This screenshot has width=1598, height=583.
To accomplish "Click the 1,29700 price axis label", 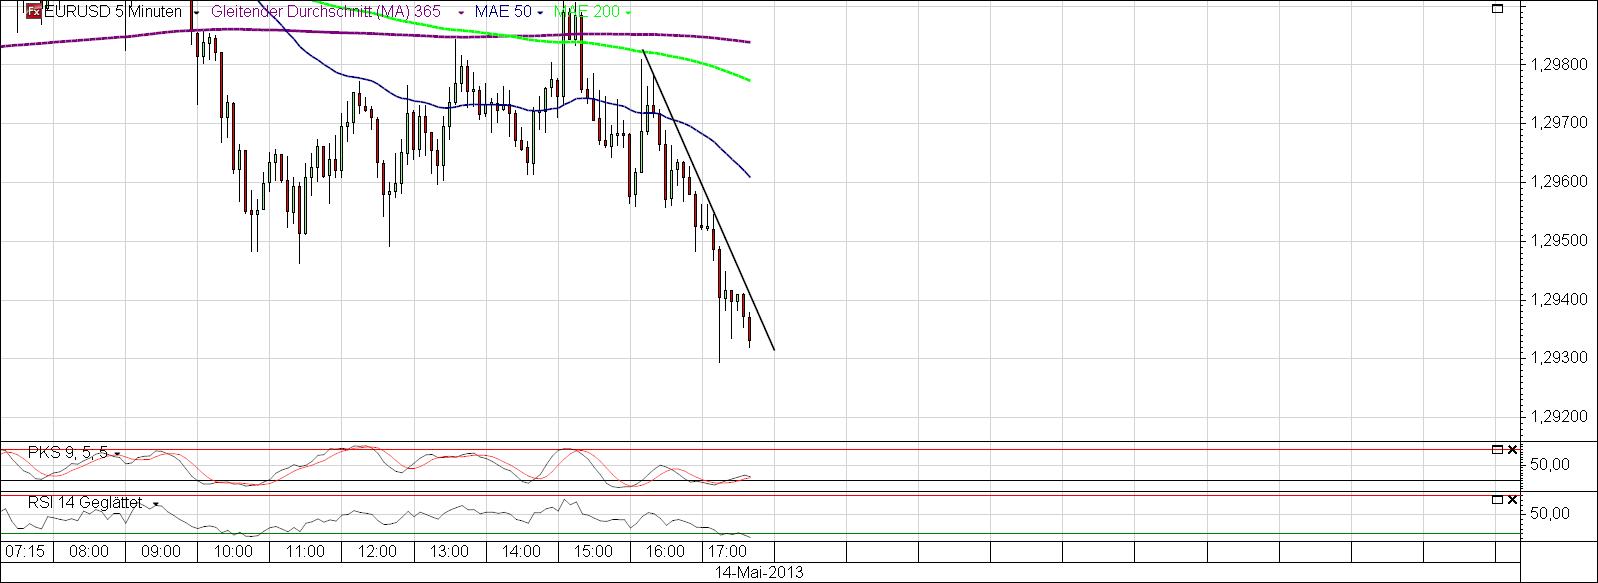I will tap(1558, 123).
